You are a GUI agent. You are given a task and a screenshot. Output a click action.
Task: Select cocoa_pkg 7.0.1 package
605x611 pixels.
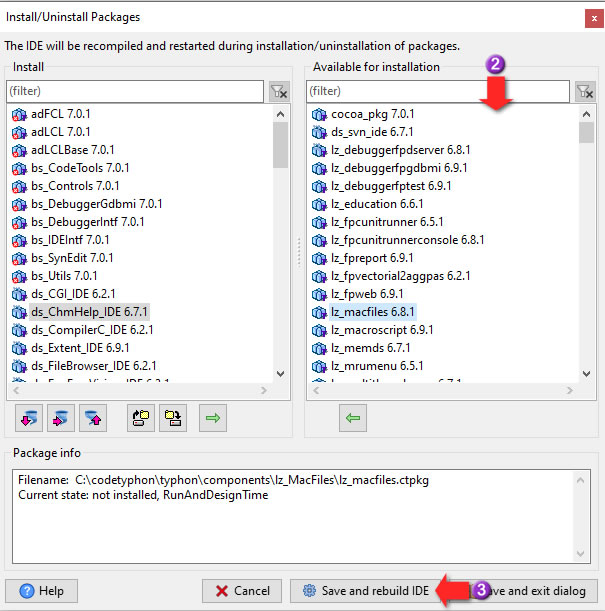pyautogui.click(x=372, y=114)
